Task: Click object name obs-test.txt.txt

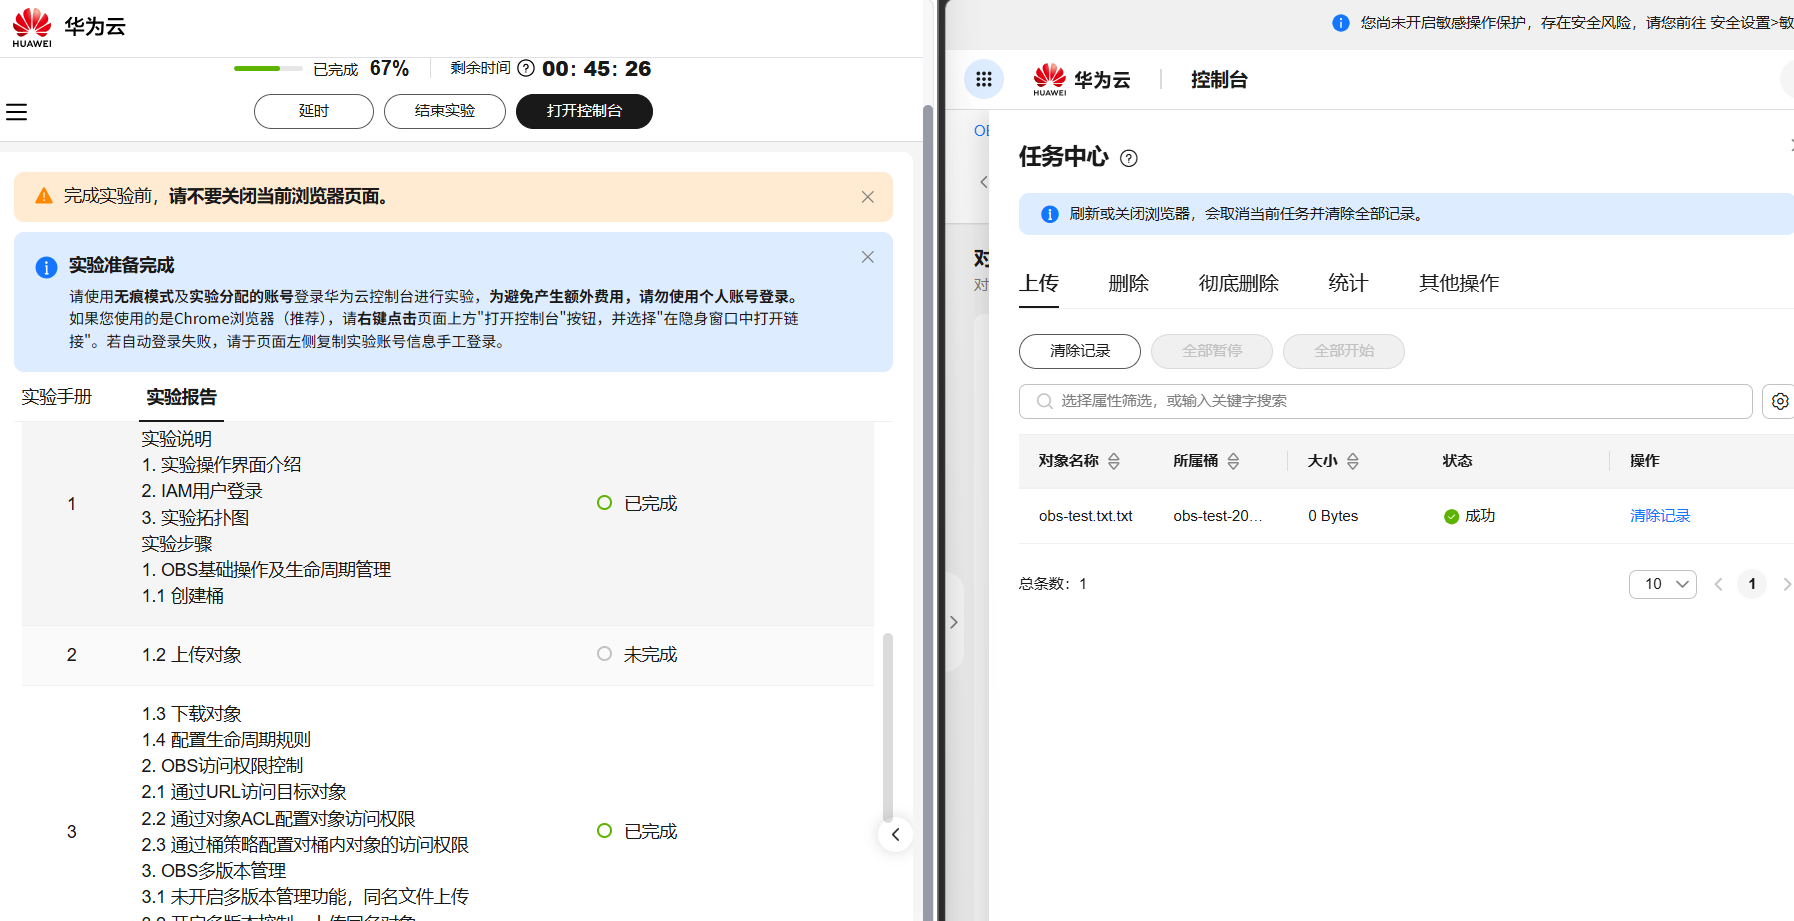Action: (1085, 516)
